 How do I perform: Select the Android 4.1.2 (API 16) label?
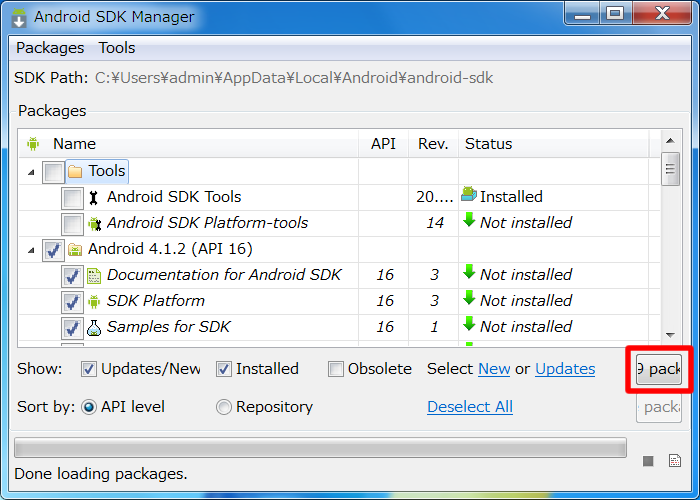click(x=170, y=249)
